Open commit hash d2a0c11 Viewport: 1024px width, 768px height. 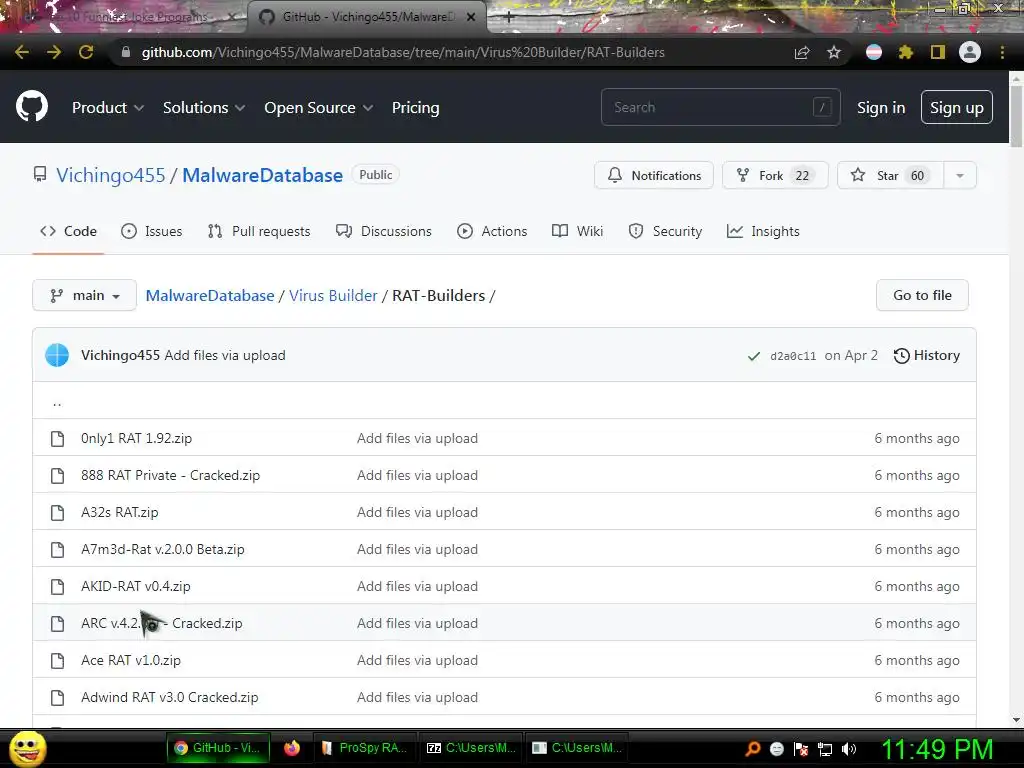click(x=793, y=356)
